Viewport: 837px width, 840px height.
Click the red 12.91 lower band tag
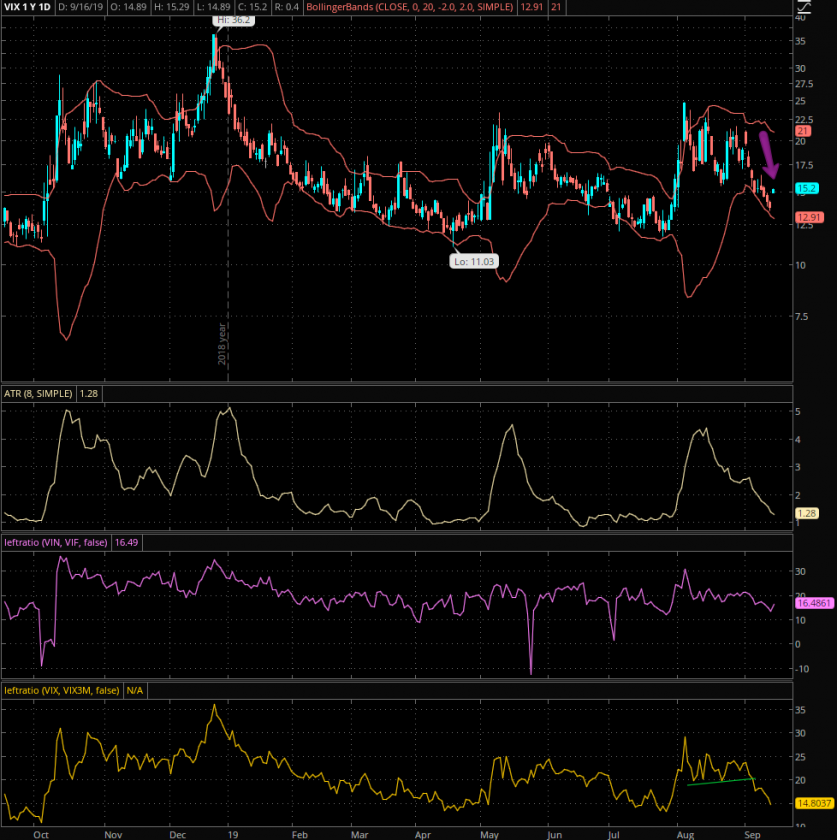(808, 217)
